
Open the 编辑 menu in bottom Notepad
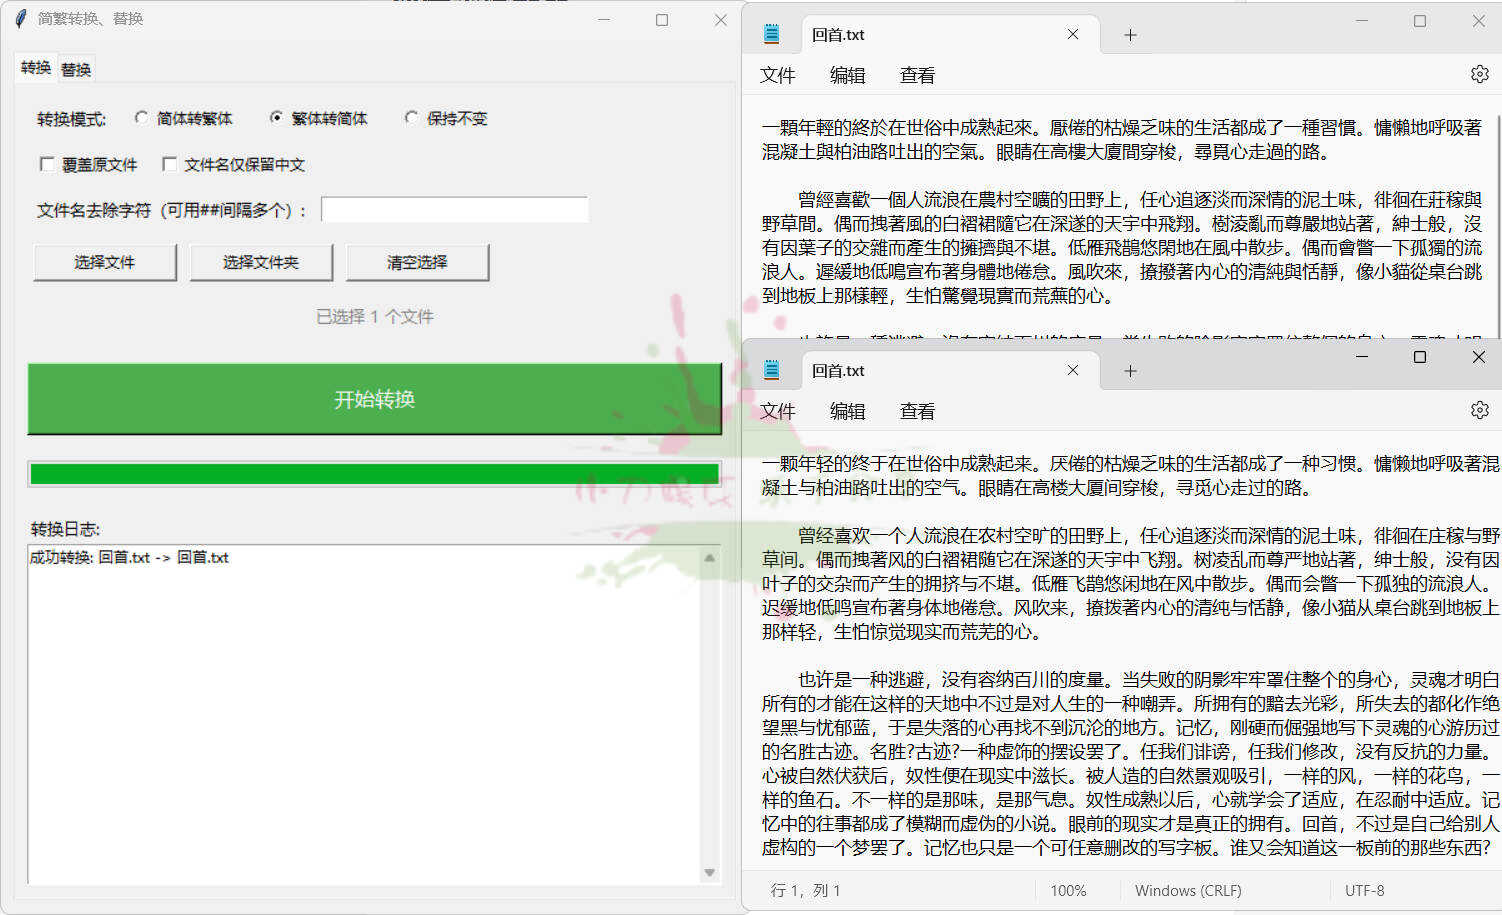[847, 410]
